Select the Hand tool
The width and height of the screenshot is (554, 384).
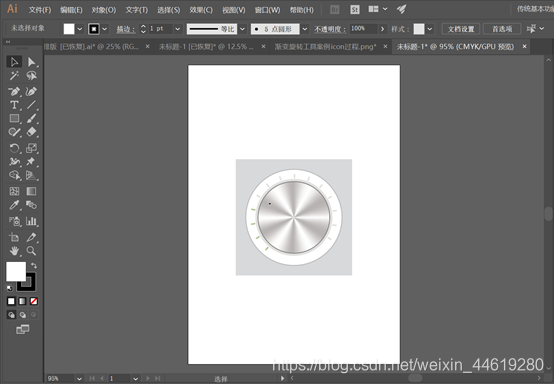coord(14,251)
